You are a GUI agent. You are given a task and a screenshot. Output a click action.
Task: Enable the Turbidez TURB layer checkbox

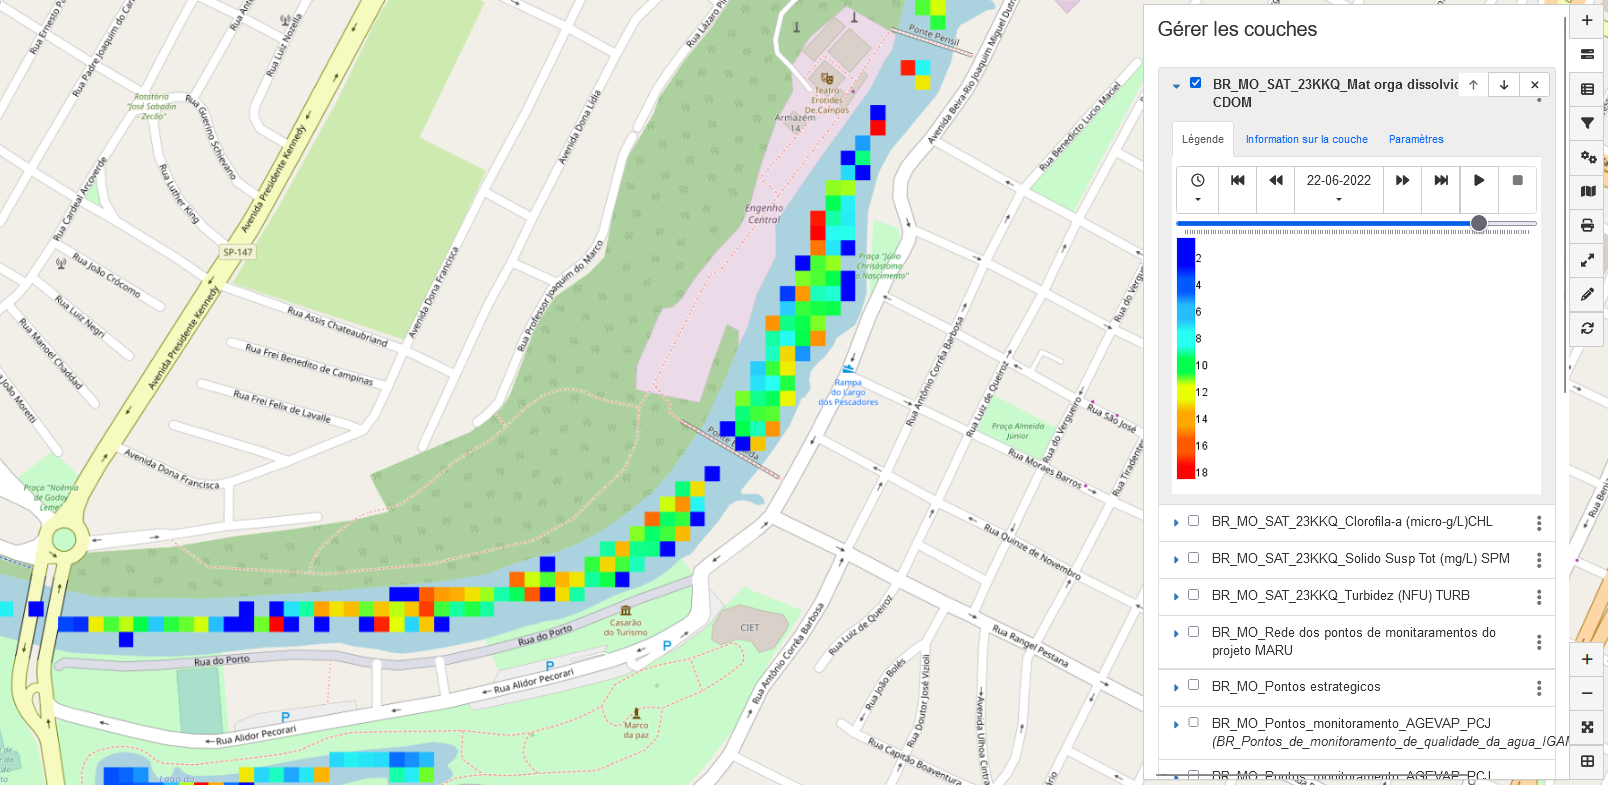1193,595
